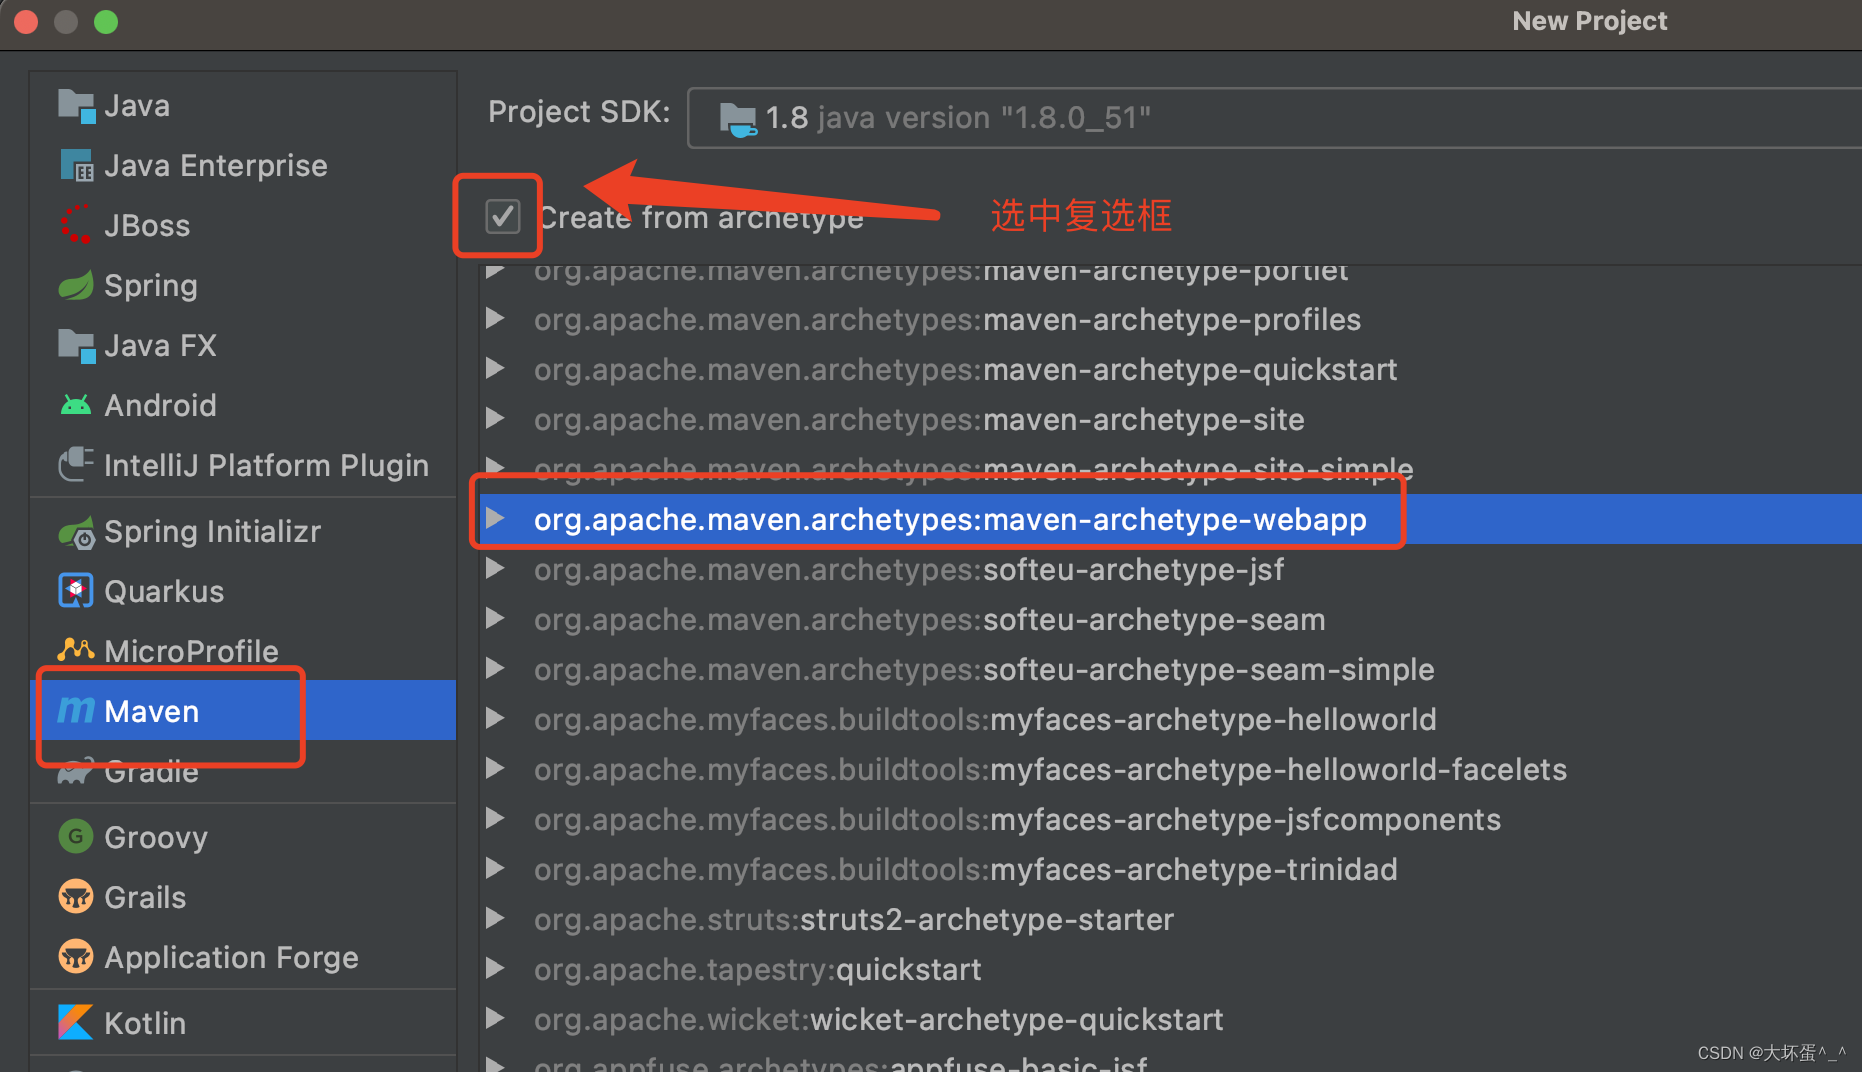Select Java Enterprise project type
Screen dimensions: 1862x1072
coord(243,166)
